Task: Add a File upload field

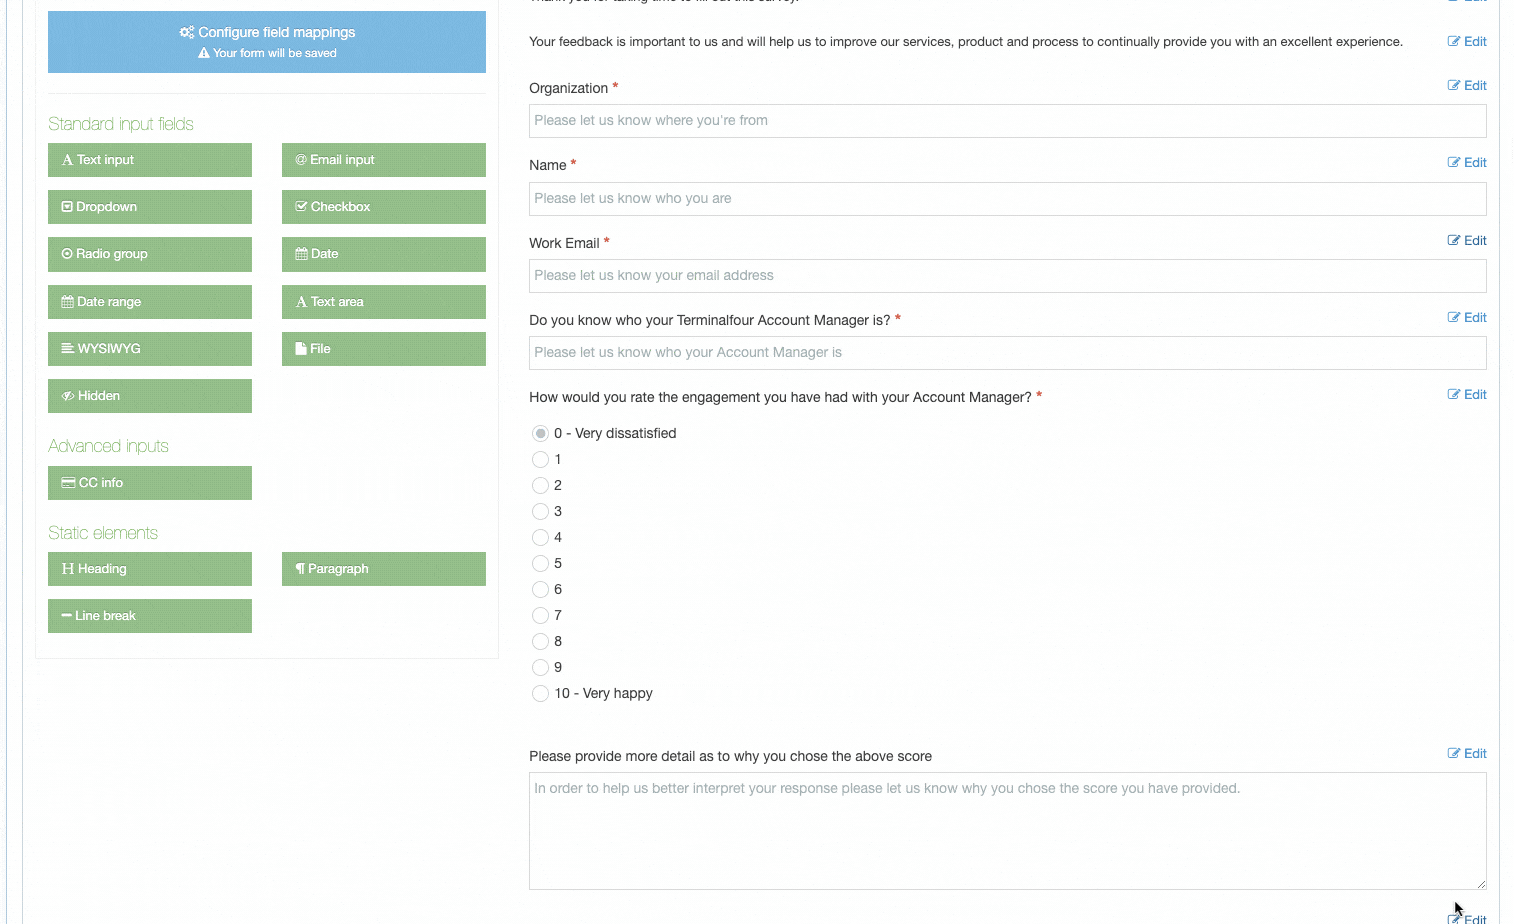Action: click(383, 349)
